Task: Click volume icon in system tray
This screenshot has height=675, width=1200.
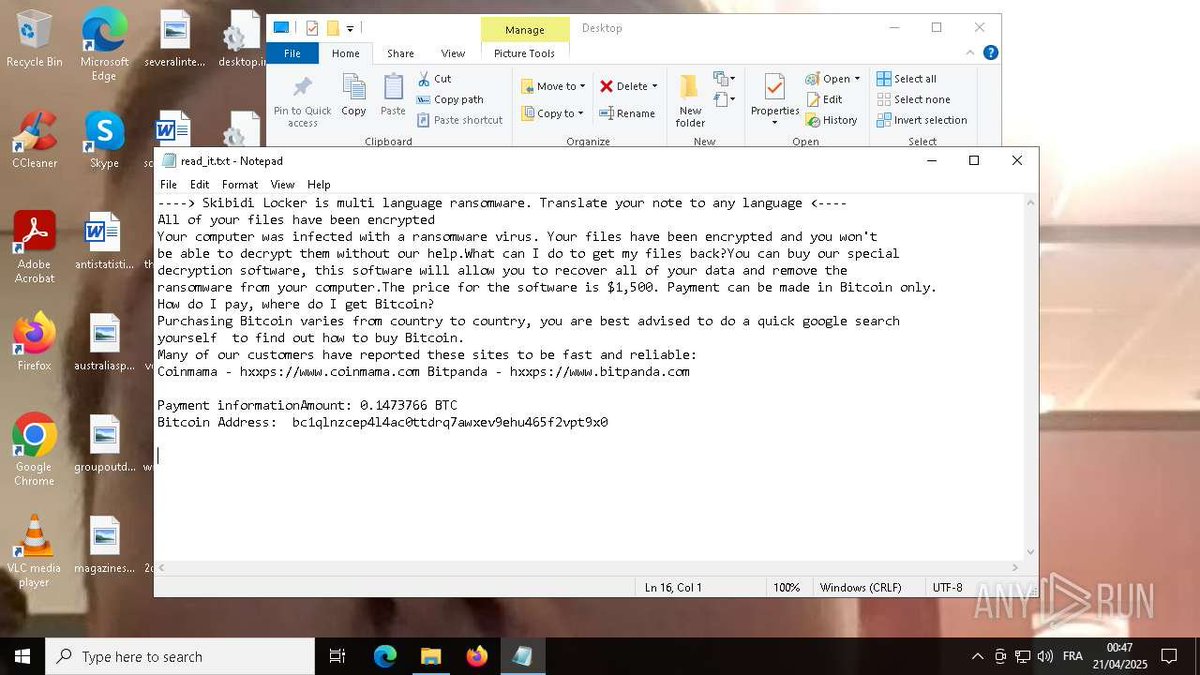Action: [x=1045, y=656]
